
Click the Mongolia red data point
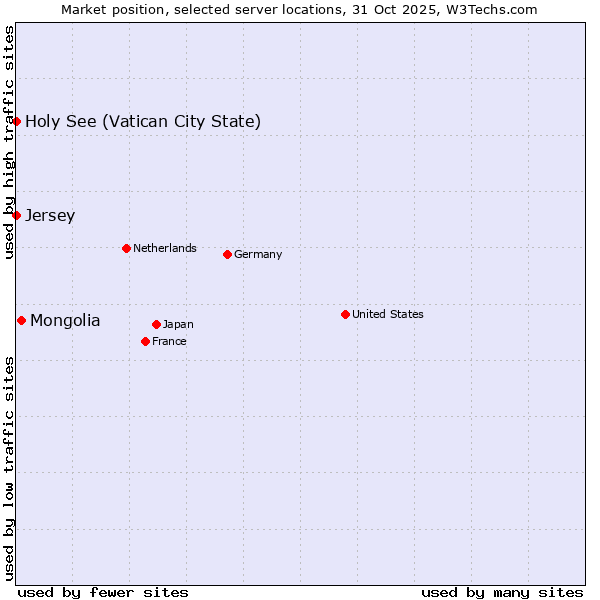(21, 320)
